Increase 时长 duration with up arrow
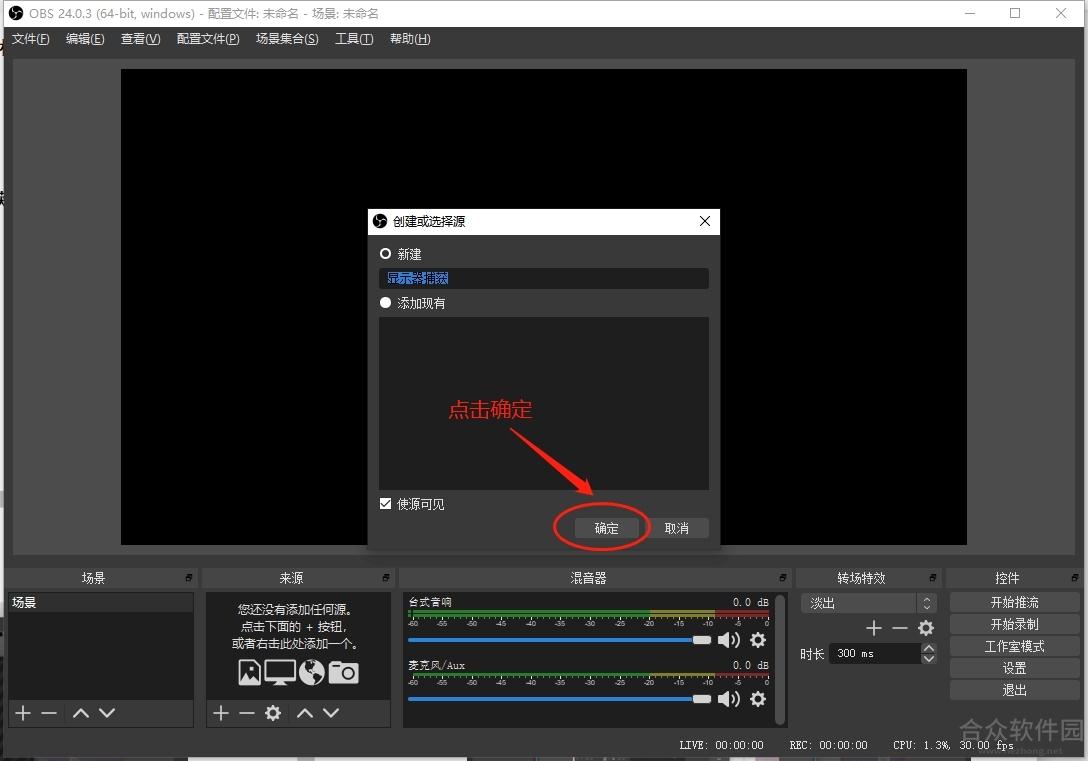Screen dimensions: 1088x761 coord(928,648)
